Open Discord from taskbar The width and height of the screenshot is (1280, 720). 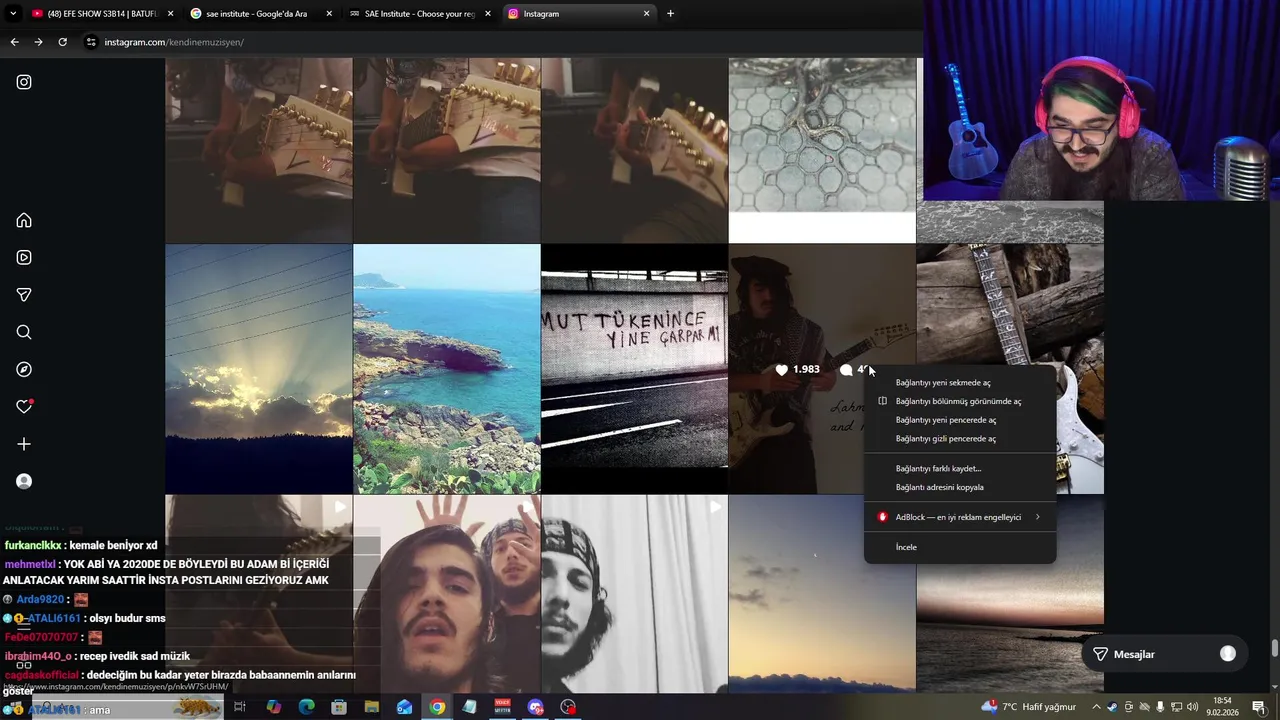pos(536,707)
